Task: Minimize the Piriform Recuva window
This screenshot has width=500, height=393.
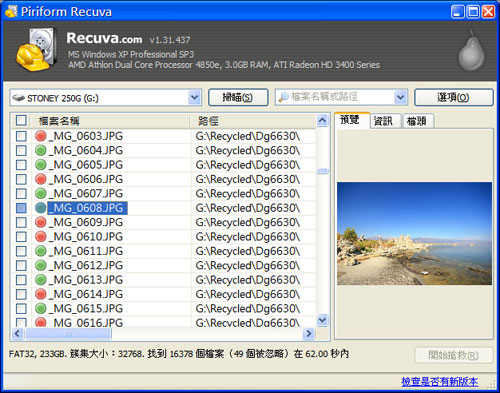Action: [x=457, y=12]
